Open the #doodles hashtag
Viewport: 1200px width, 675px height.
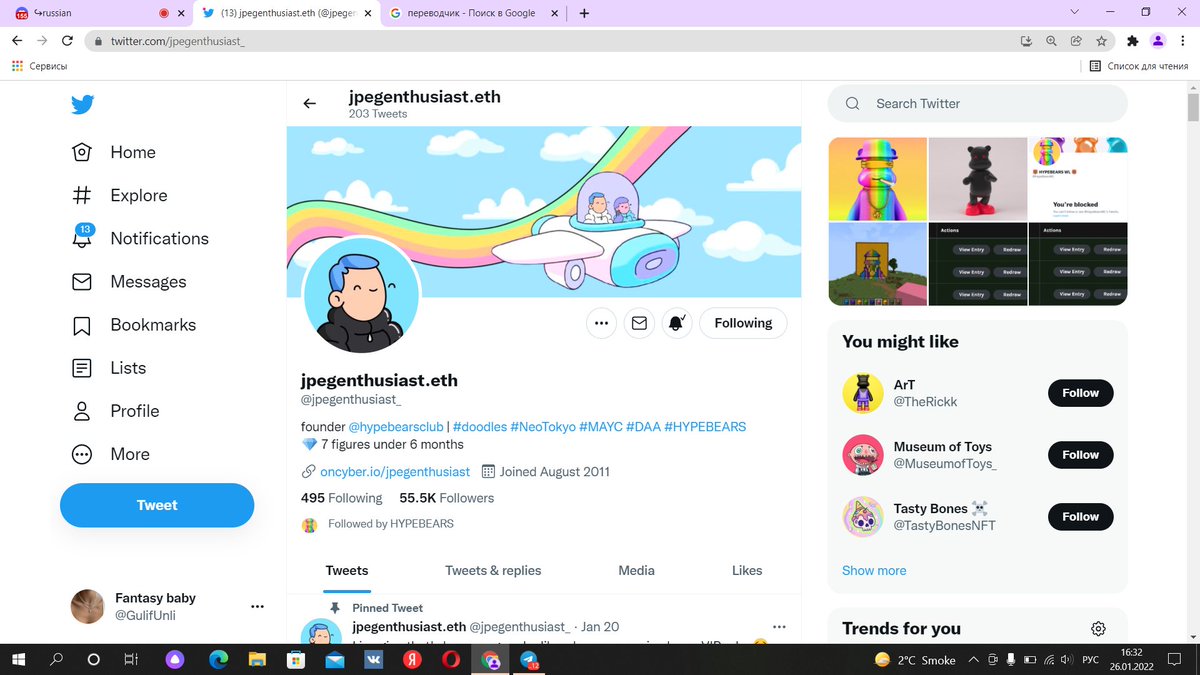click(480, 426)
